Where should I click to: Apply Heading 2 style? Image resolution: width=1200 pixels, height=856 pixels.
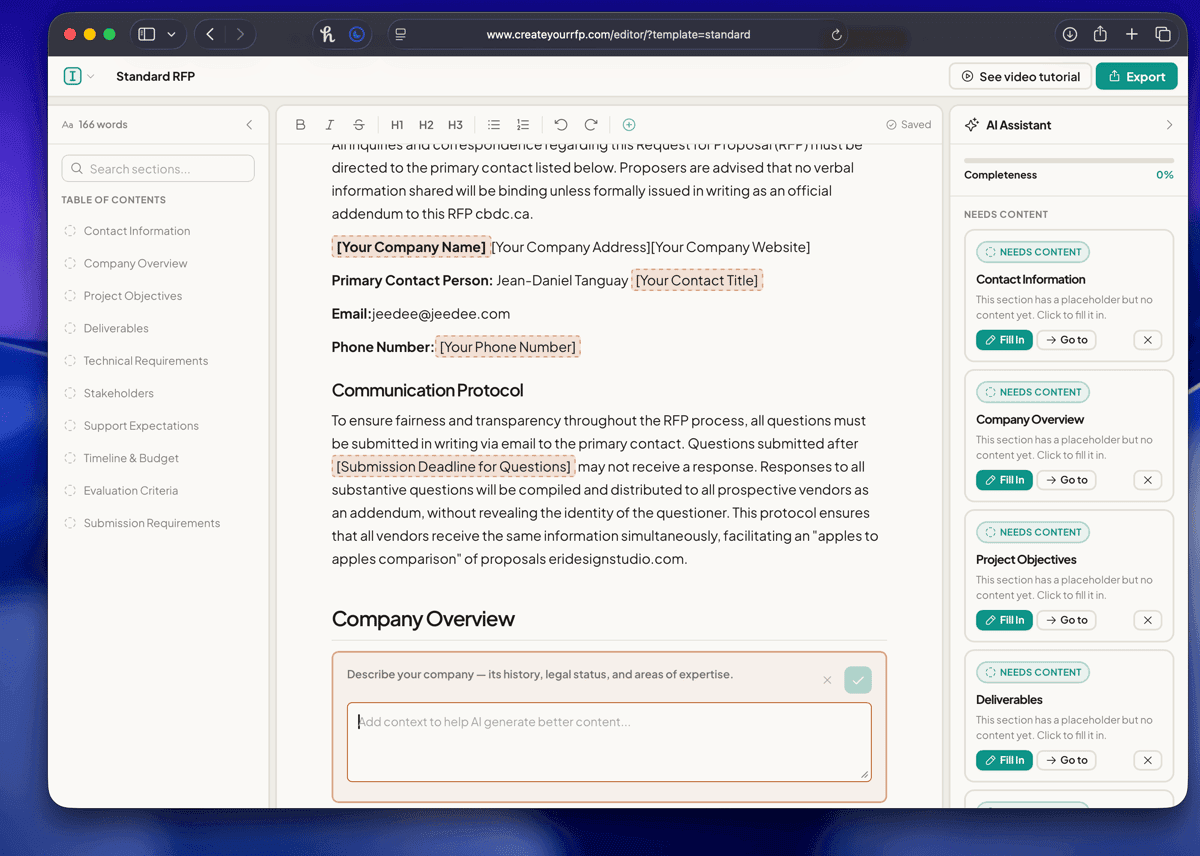coord(426,124)
